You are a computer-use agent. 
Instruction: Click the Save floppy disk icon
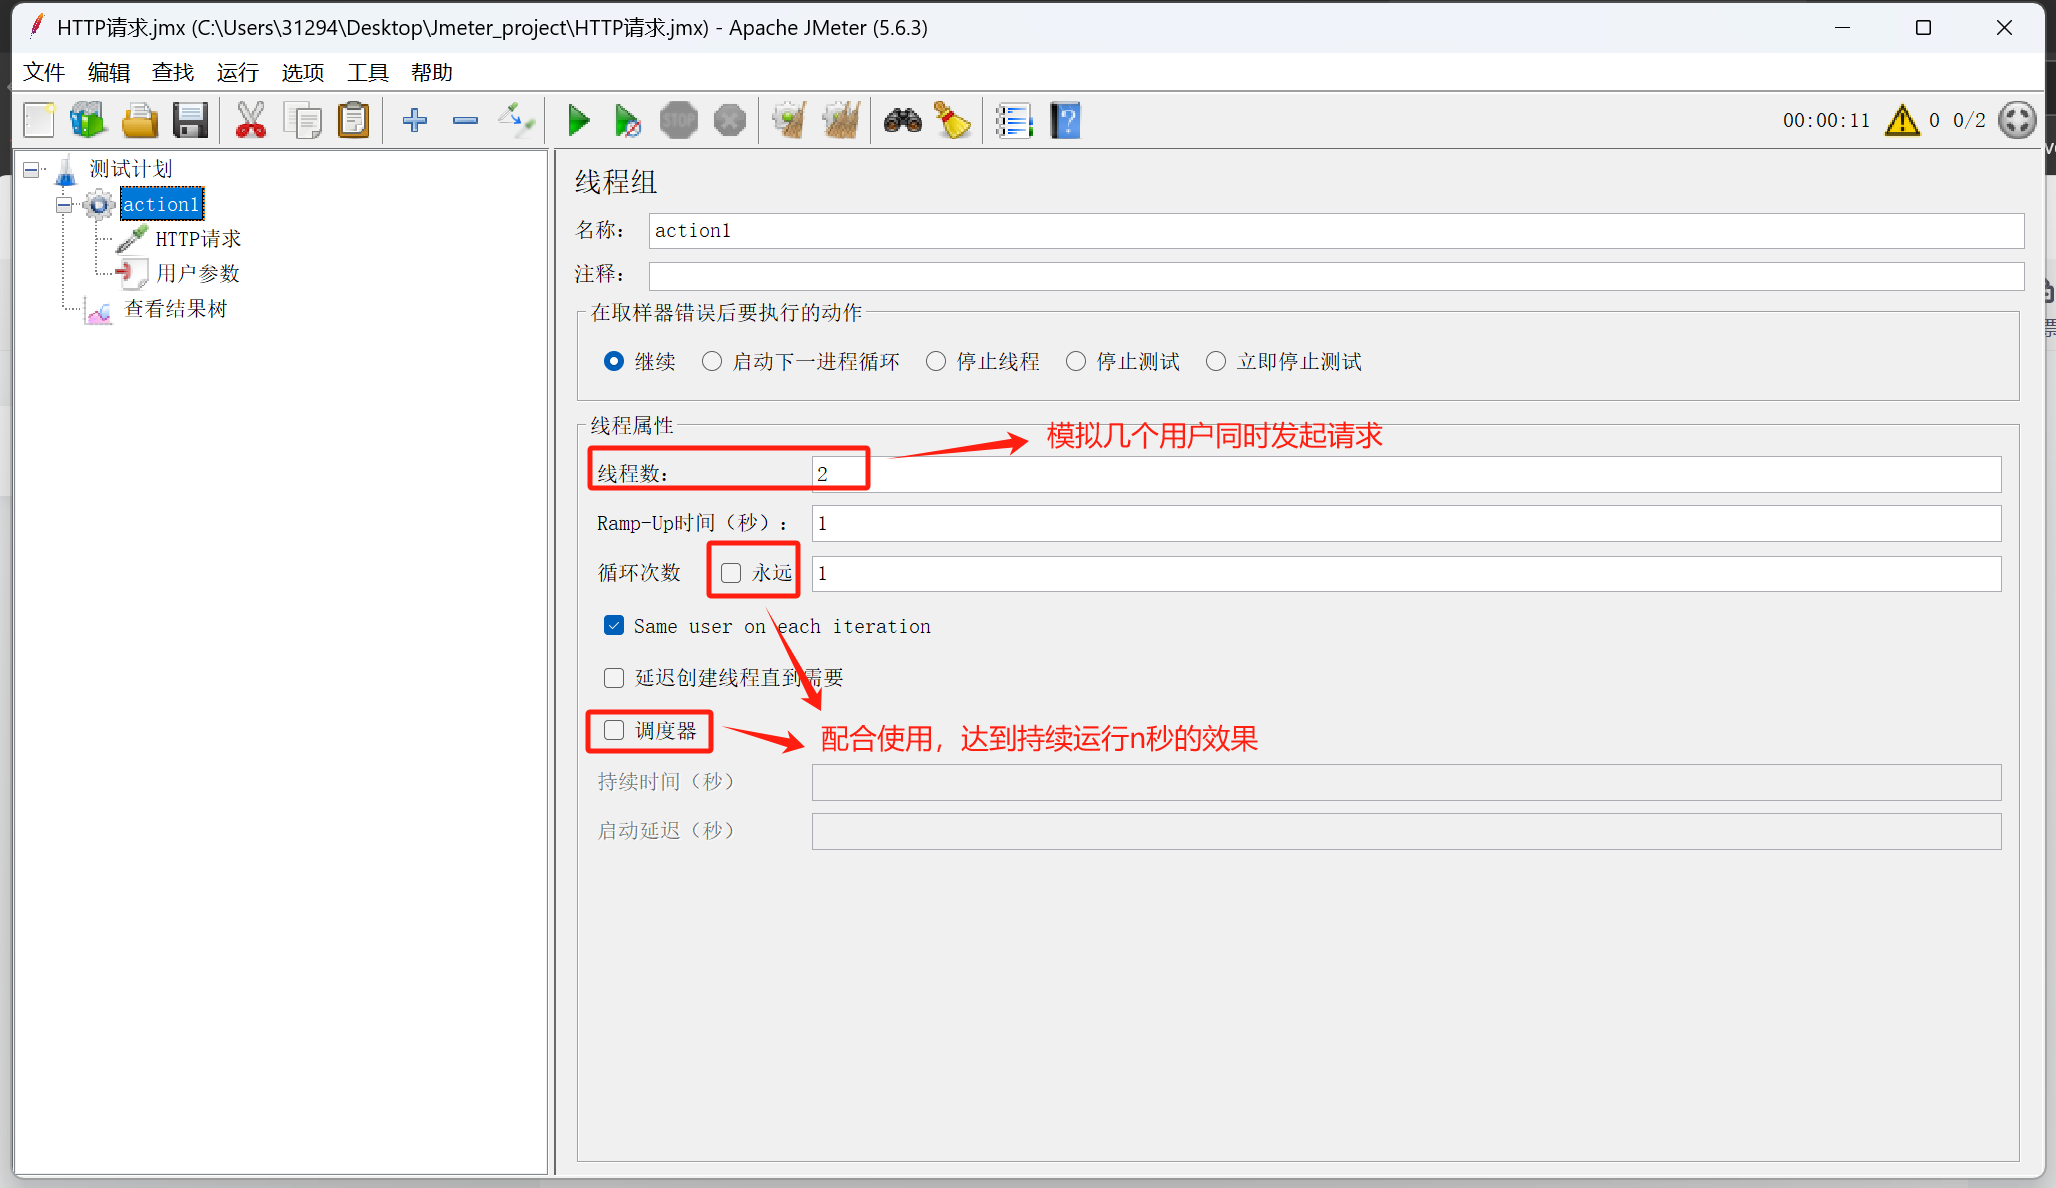click(x=190, y=121)
